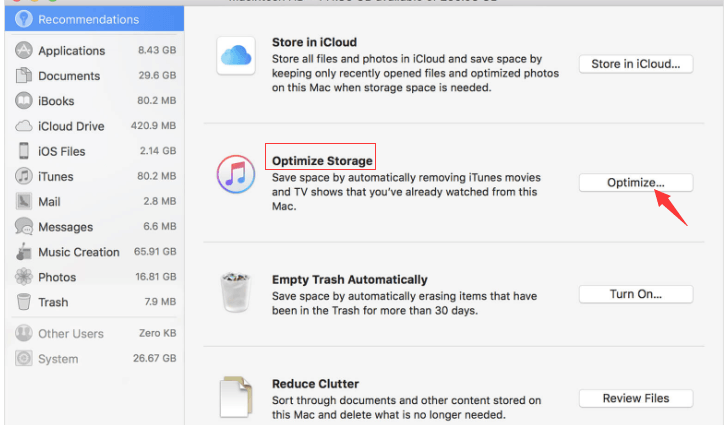Image resolution: width=725 pixels, height=425 pixels.
Task: Turn on Empty Trash Automatically
Action: coord(636,294)
